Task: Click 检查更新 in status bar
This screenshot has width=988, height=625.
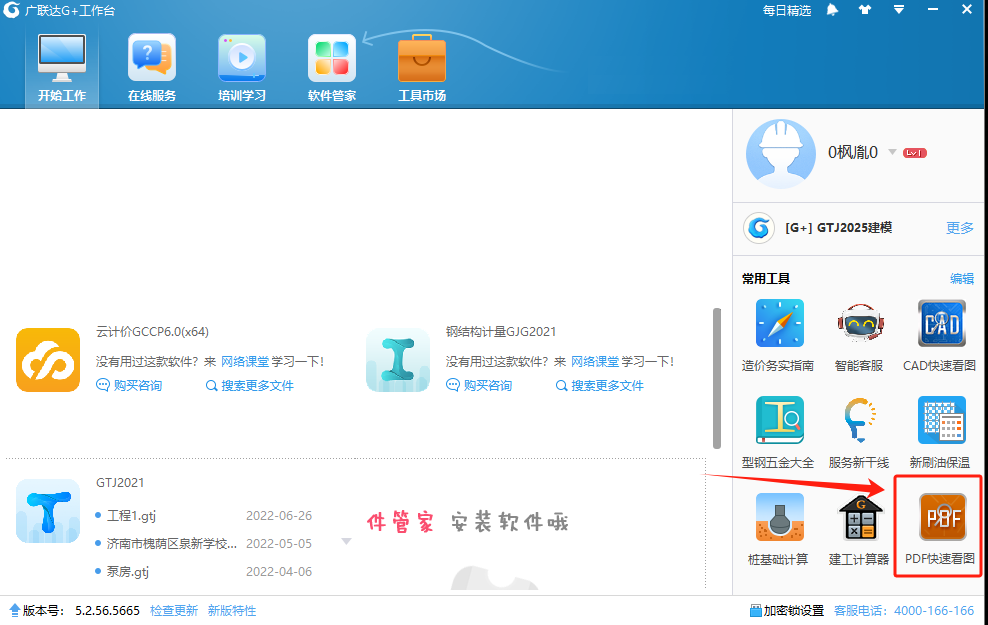Action: pos(174,611)
